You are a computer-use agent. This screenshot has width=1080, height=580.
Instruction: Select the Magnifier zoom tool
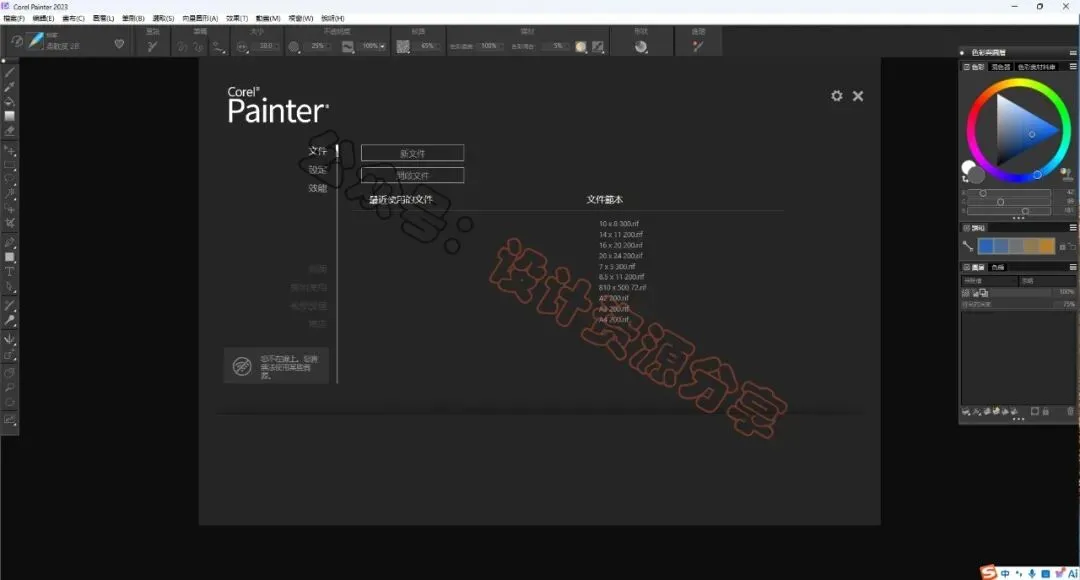pyautogui.click(x=10, y=388)
